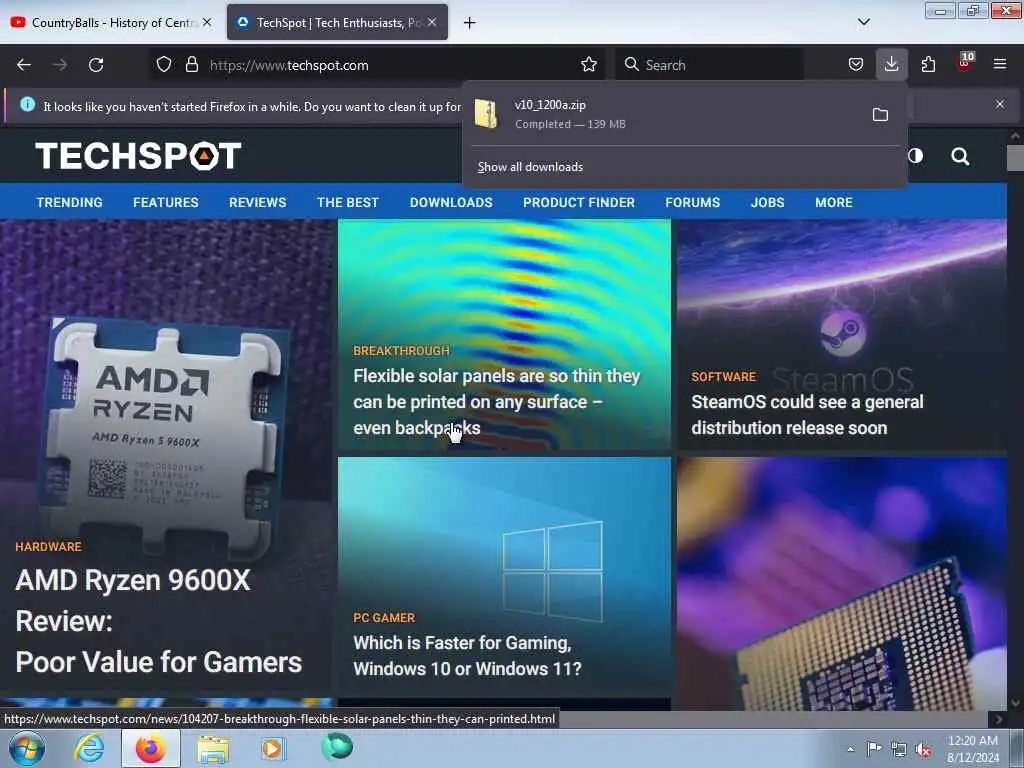Click the SOFTWARE category label

point(724,377)
